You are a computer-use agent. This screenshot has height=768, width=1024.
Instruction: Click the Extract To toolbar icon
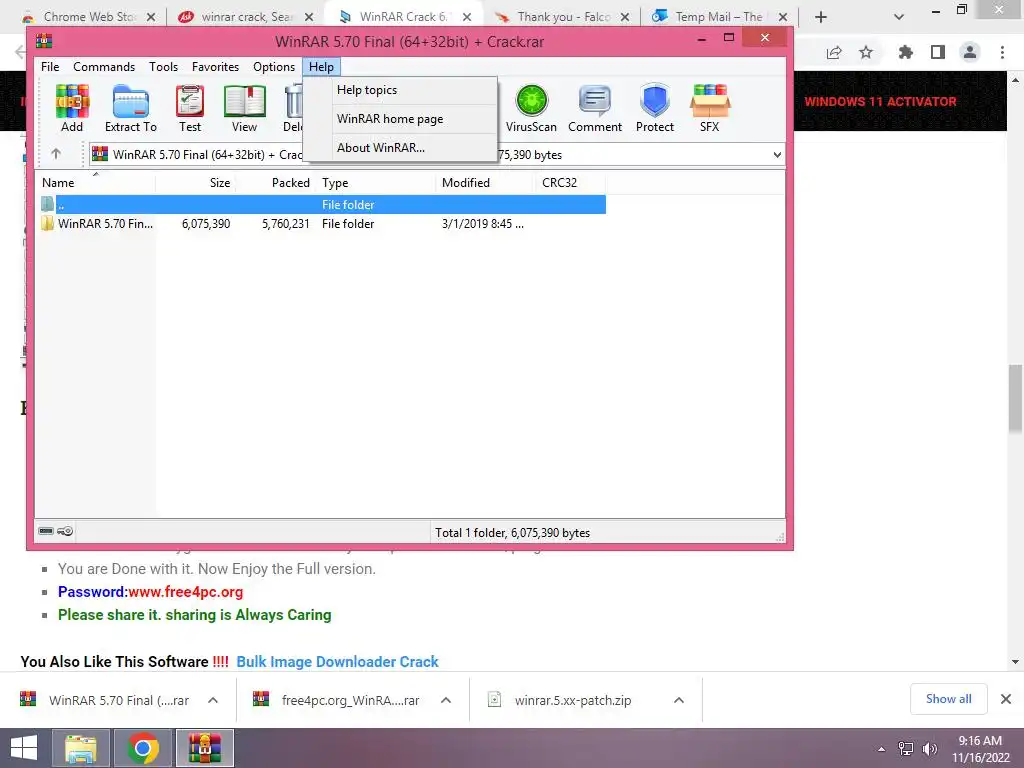pos(131,108)
